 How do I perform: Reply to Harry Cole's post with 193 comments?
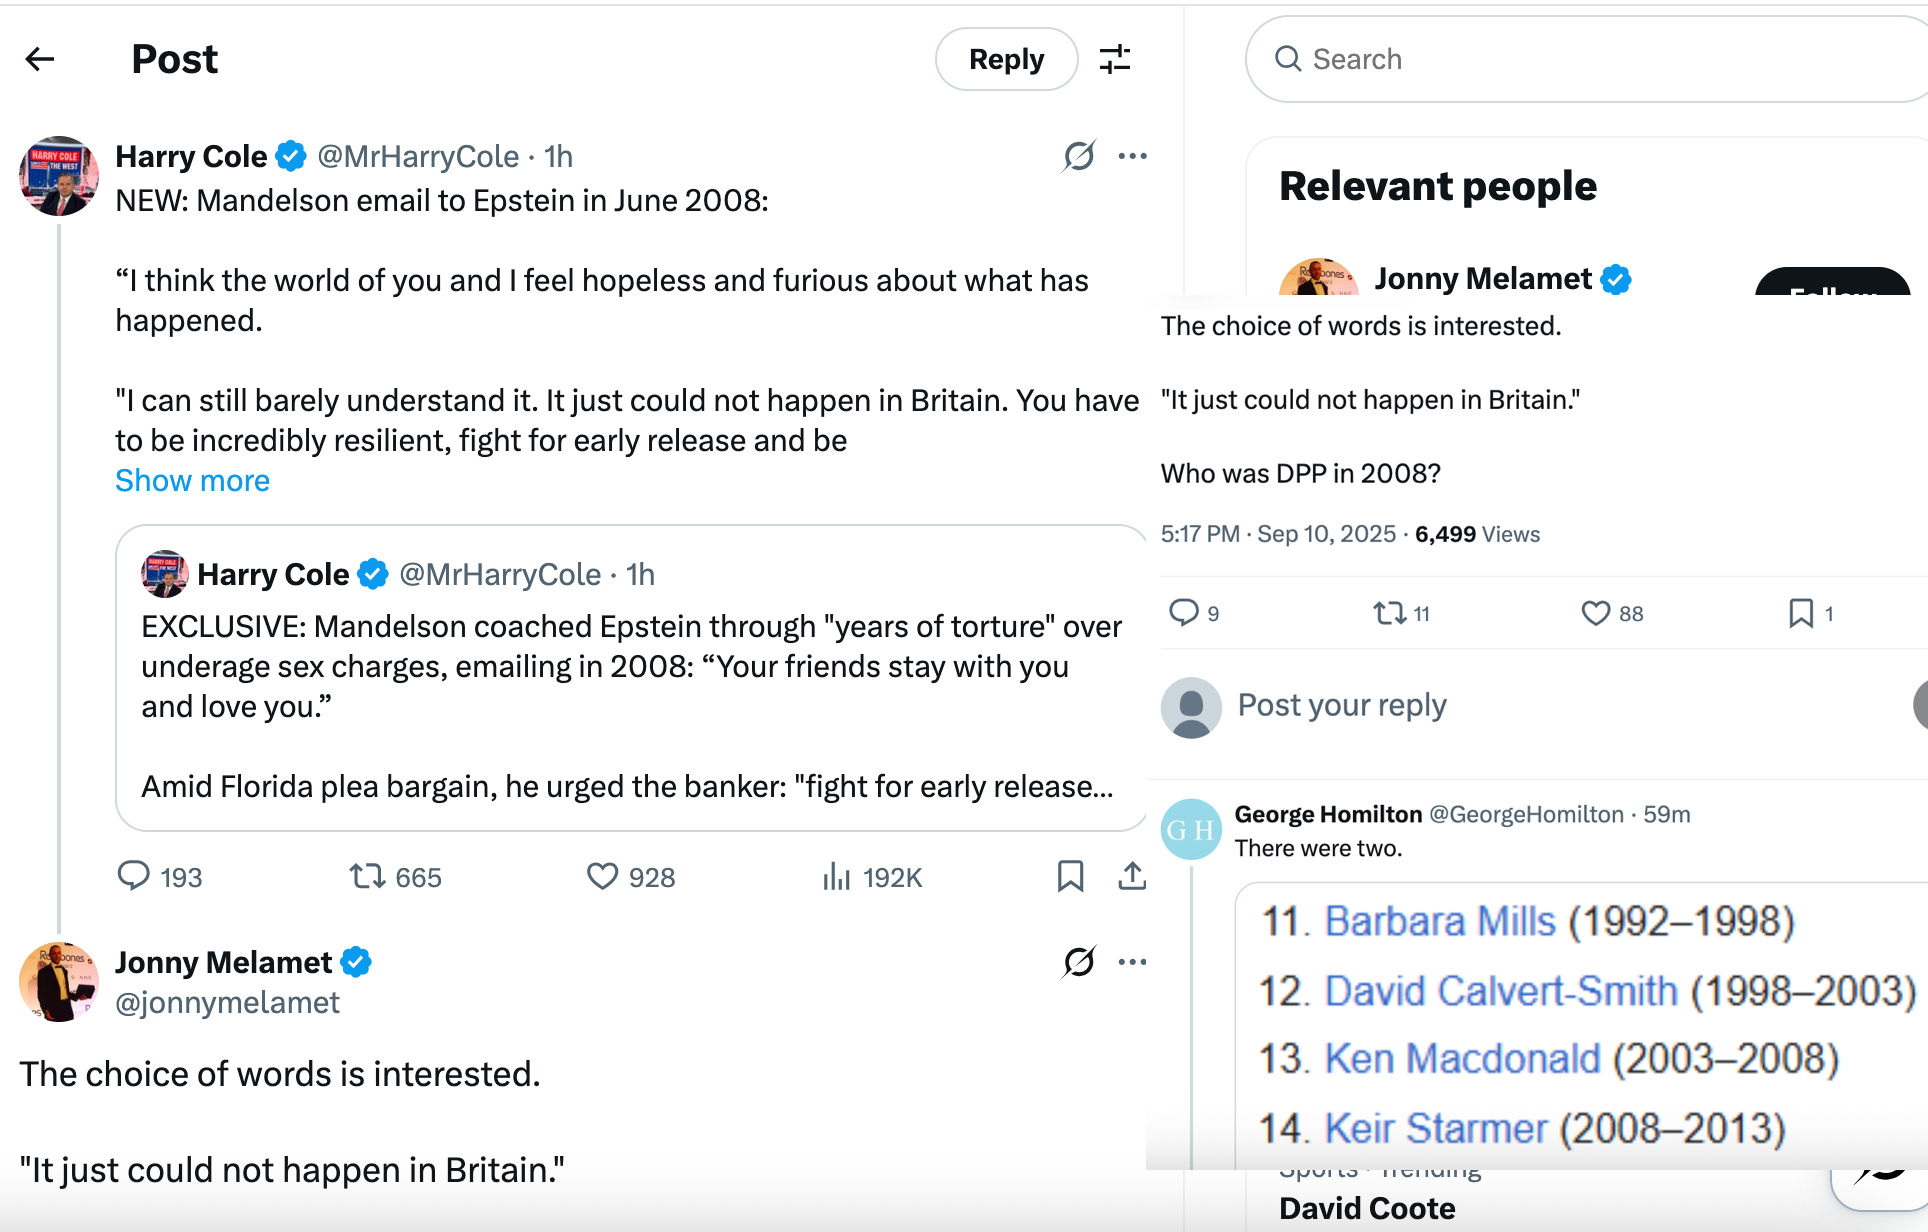pyautogui.click(x=134, y=876)
